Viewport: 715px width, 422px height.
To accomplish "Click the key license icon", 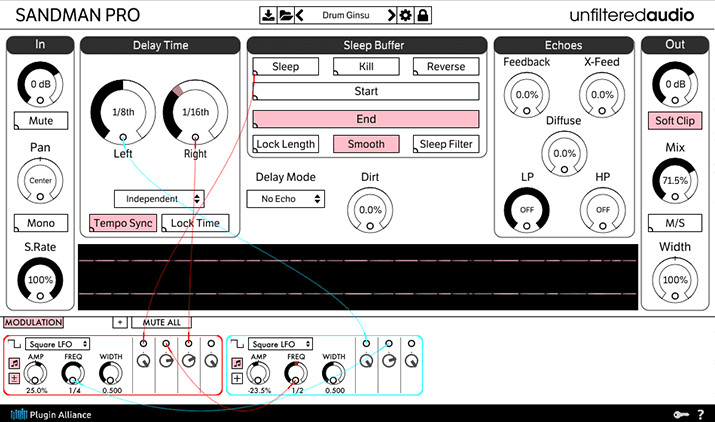I will click(681, 414).
